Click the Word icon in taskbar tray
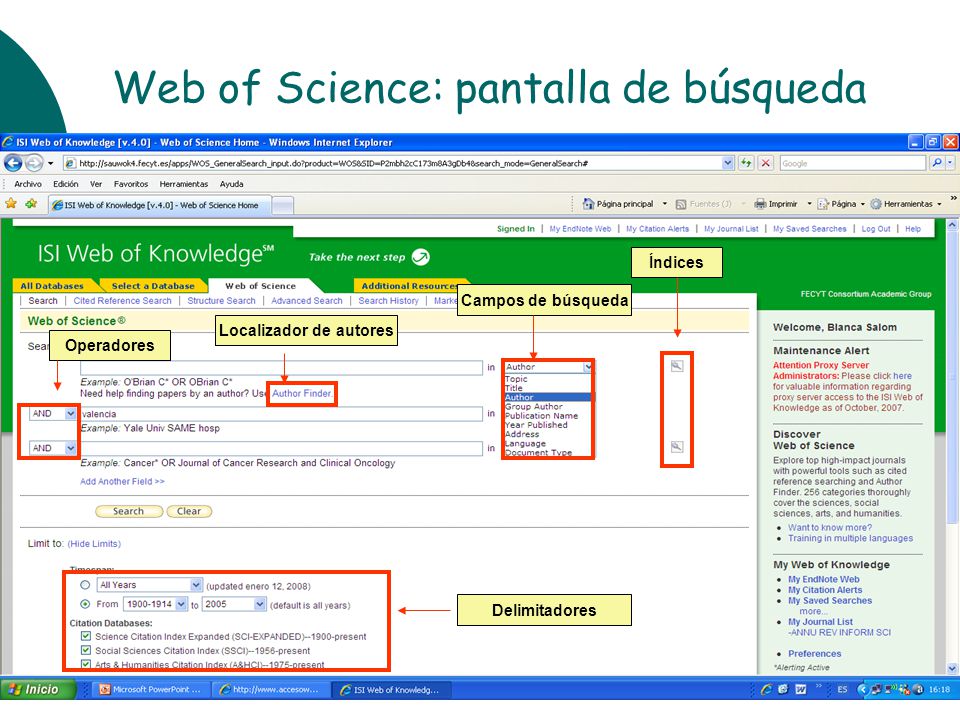The height and width of the screenshot is (720, 960). (801, 689)
